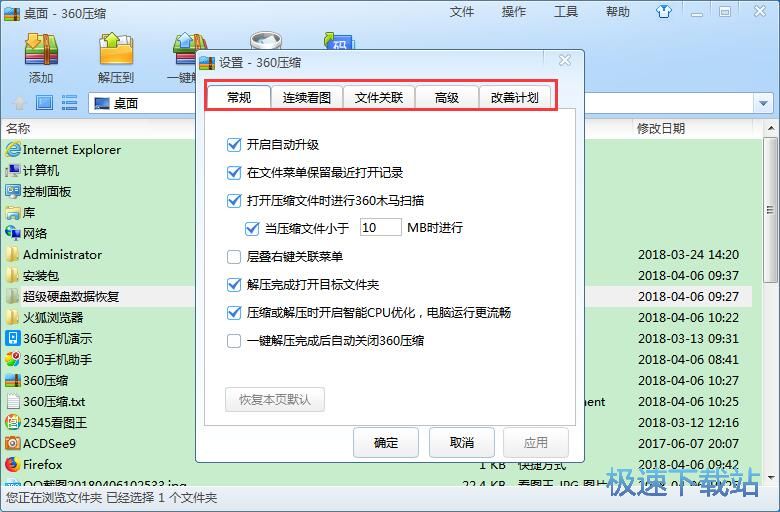780x512 pixels.
Task: Click the file list vertical scrollbar thumb
Action: click(x=771, y=210)
